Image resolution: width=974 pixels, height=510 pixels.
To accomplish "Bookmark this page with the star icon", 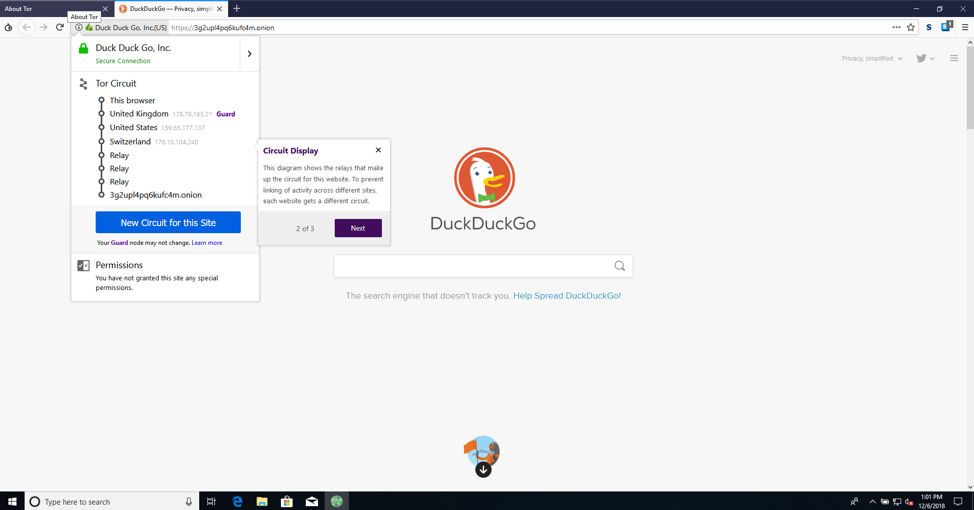I will (x=911, y=27).
